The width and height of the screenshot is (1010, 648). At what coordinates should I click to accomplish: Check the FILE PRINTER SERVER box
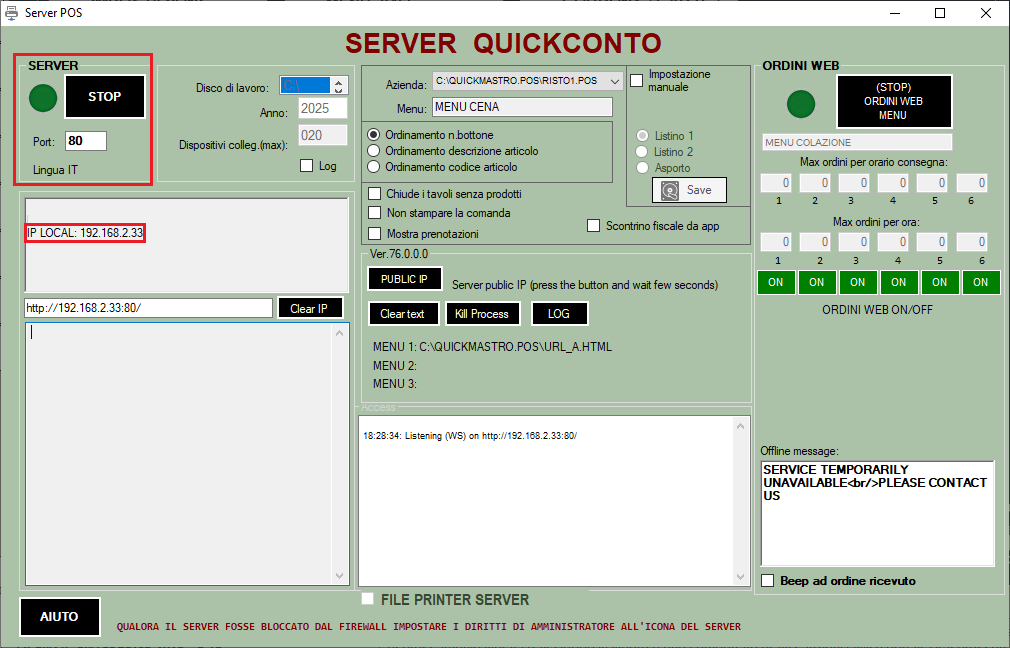pyautogui.click(x=368, y=599)
